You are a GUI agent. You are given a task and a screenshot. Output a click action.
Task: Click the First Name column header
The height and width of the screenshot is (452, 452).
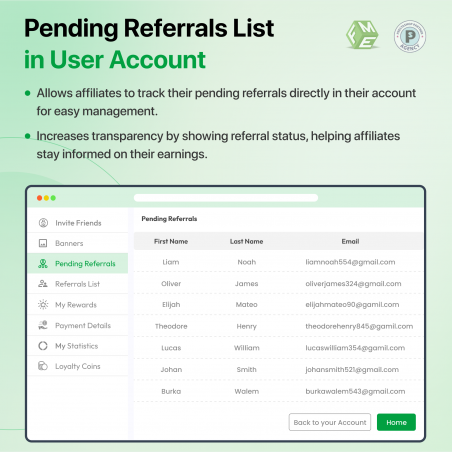click(171, 241)
